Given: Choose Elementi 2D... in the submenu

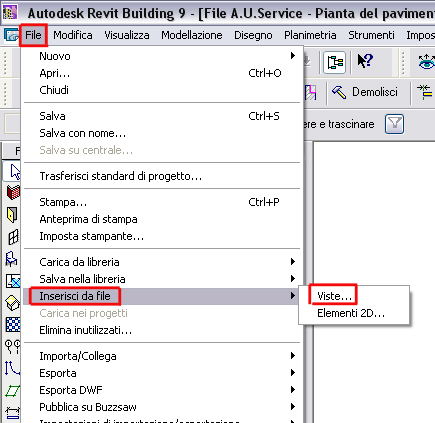Looking at the screenshot, I should (x=354, y=313).
